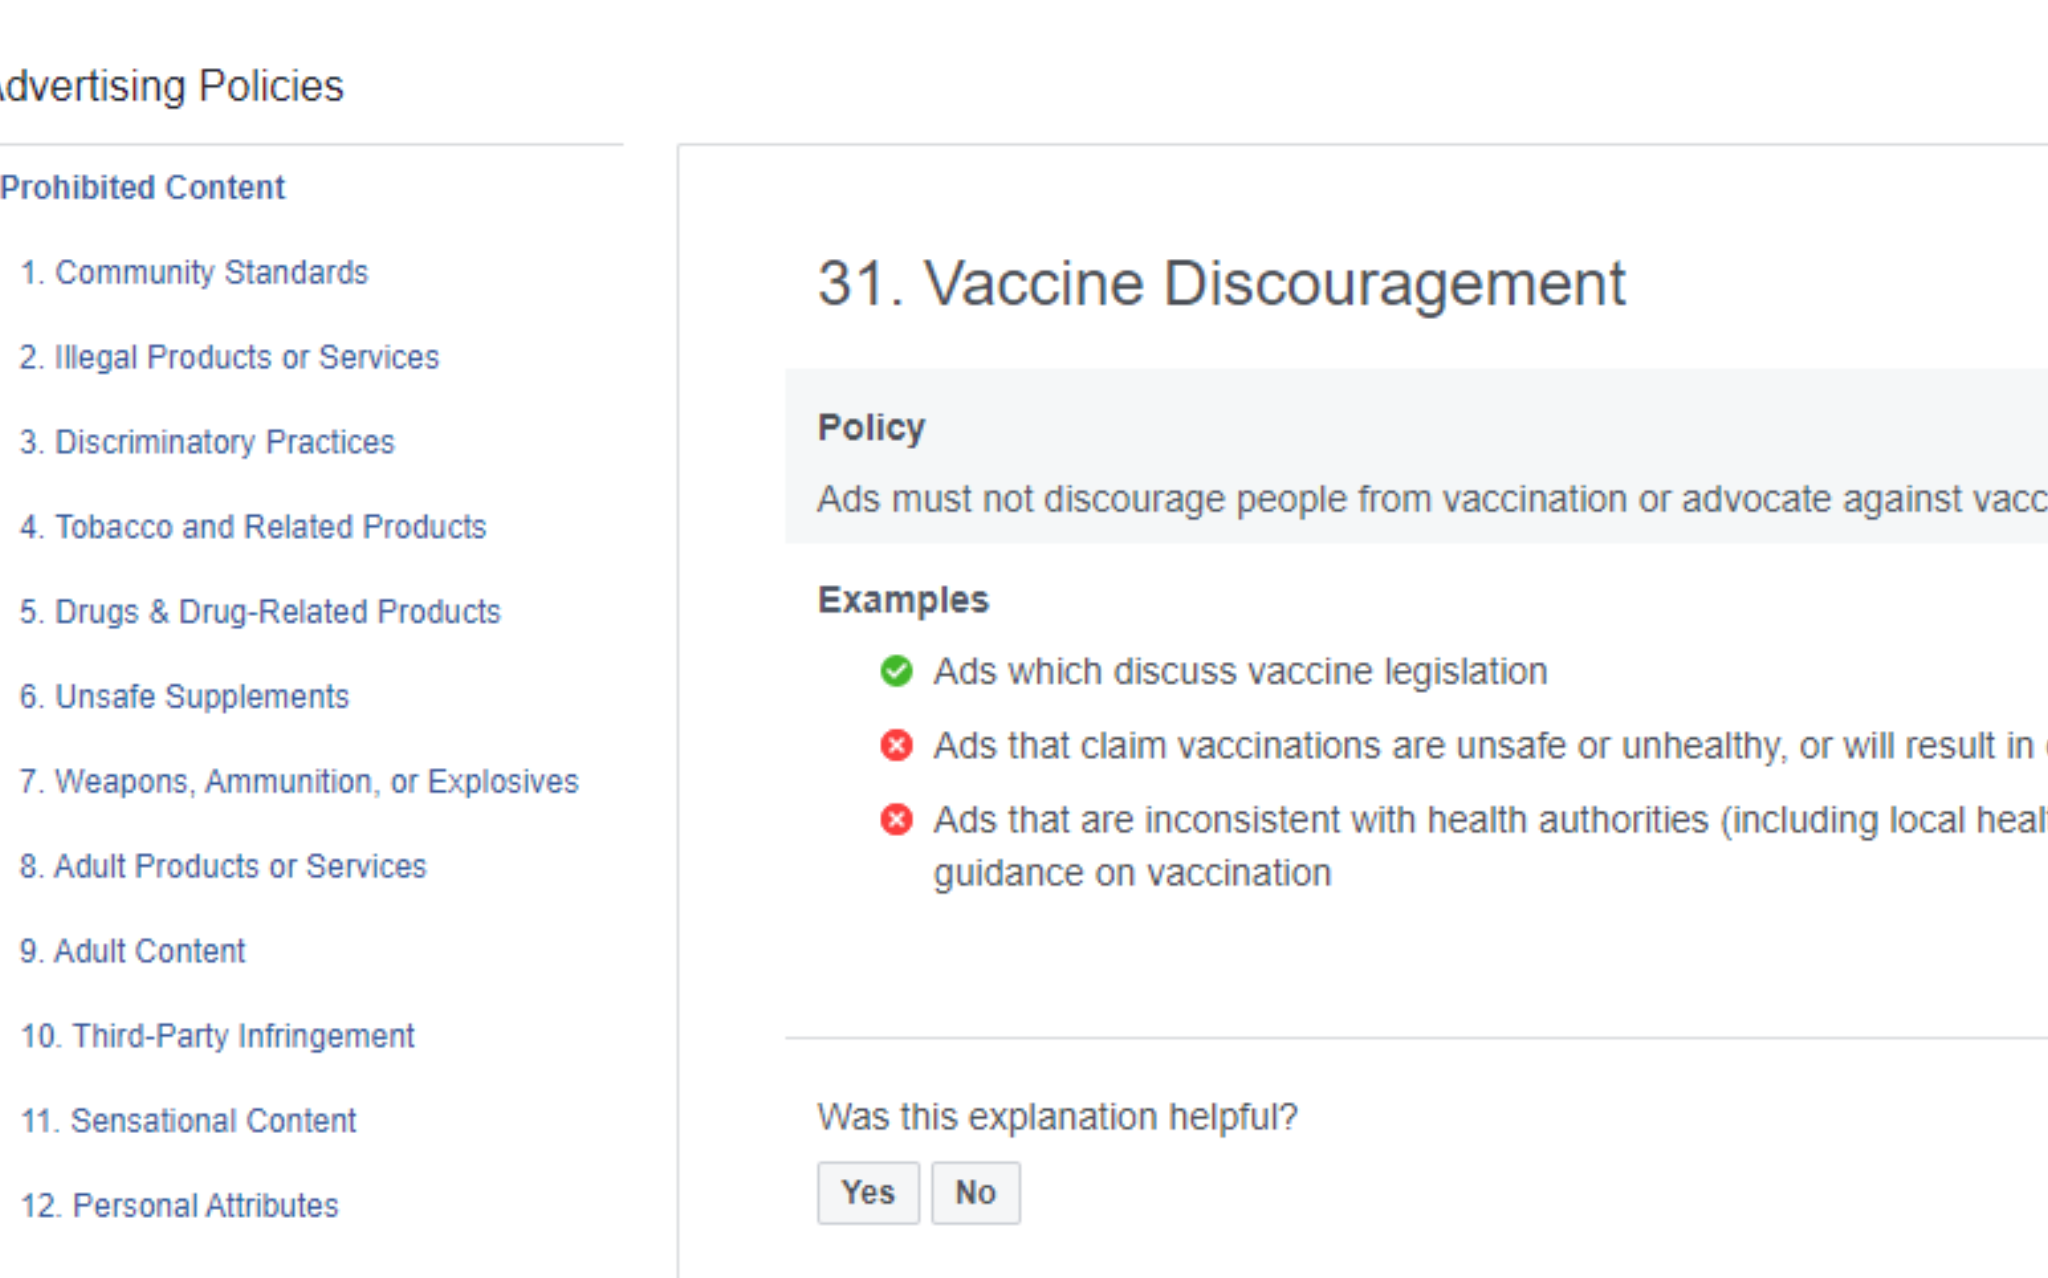Select Adult Products or Services link
This screenshot has height=1278, width=2048.
(x=223, y=866)
